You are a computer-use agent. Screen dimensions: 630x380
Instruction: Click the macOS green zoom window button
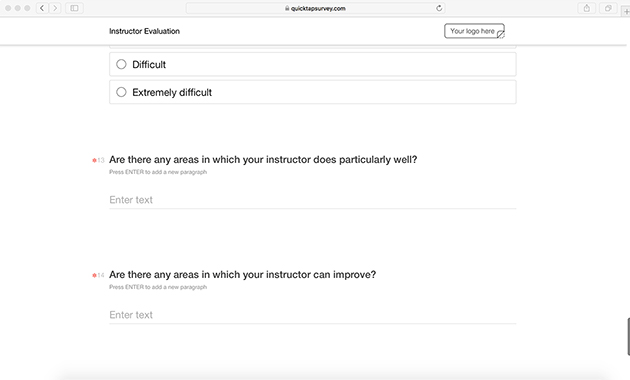[x=27, y=8]
